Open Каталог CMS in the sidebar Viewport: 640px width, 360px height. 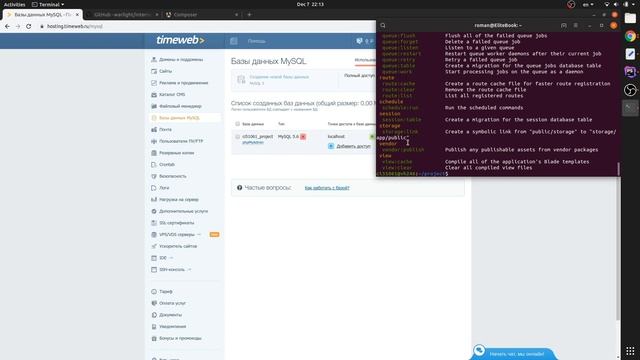pos(172,94)
